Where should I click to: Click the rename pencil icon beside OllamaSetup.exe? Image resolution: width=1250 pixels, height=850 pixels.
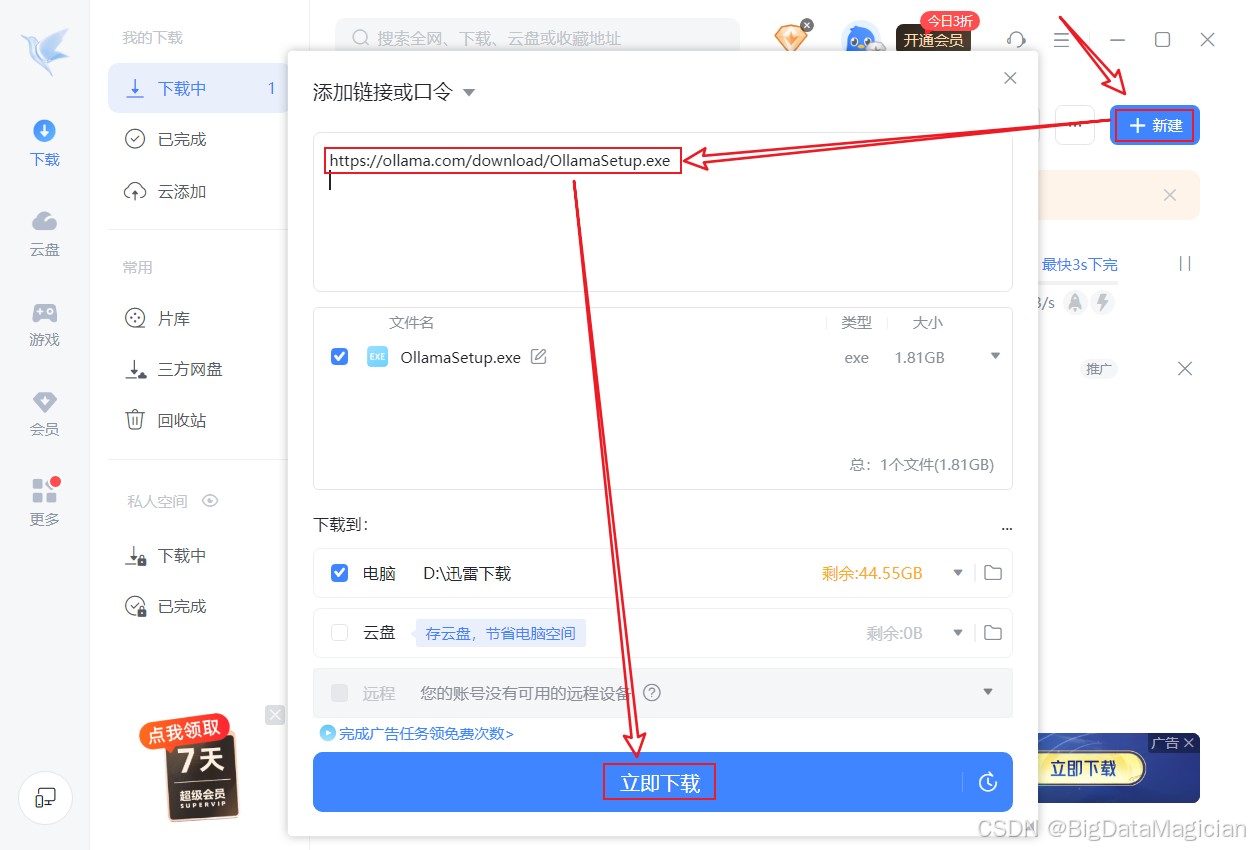click(x=539, y=357)
